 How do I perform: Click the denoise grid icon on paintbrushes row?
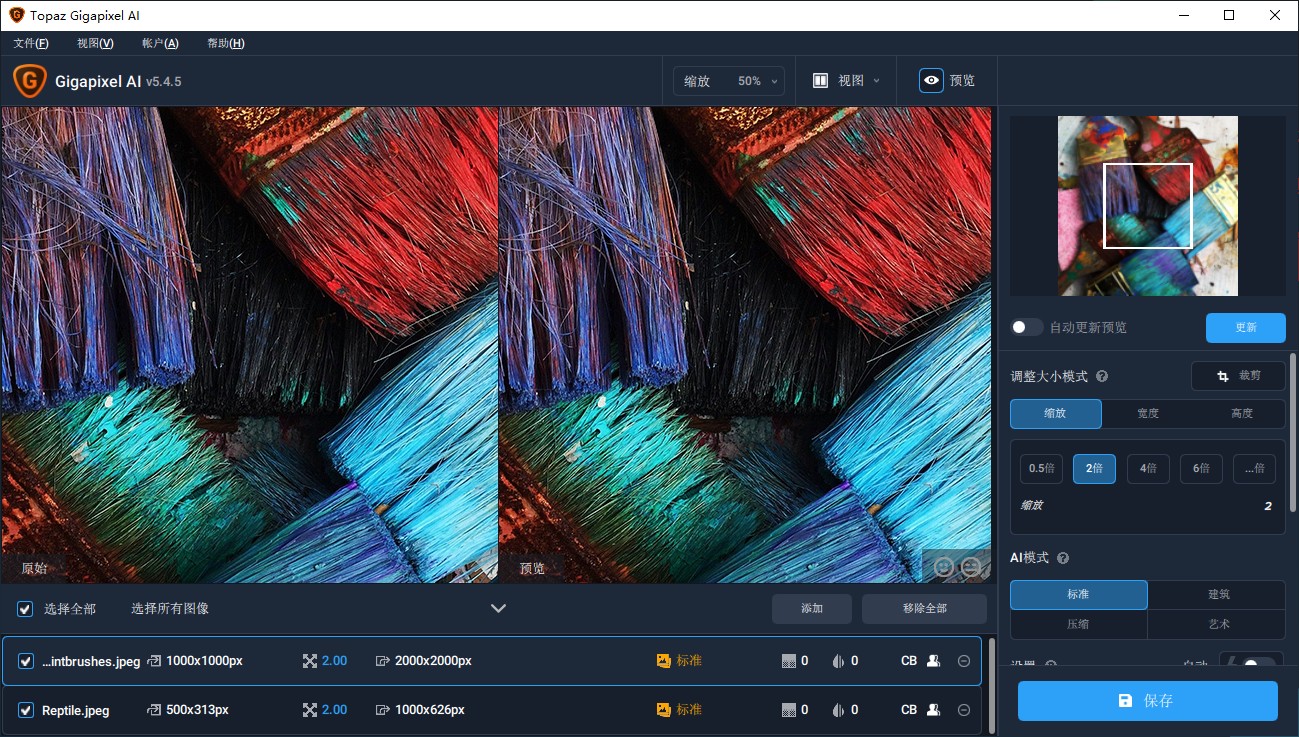(x=789, y=660)
